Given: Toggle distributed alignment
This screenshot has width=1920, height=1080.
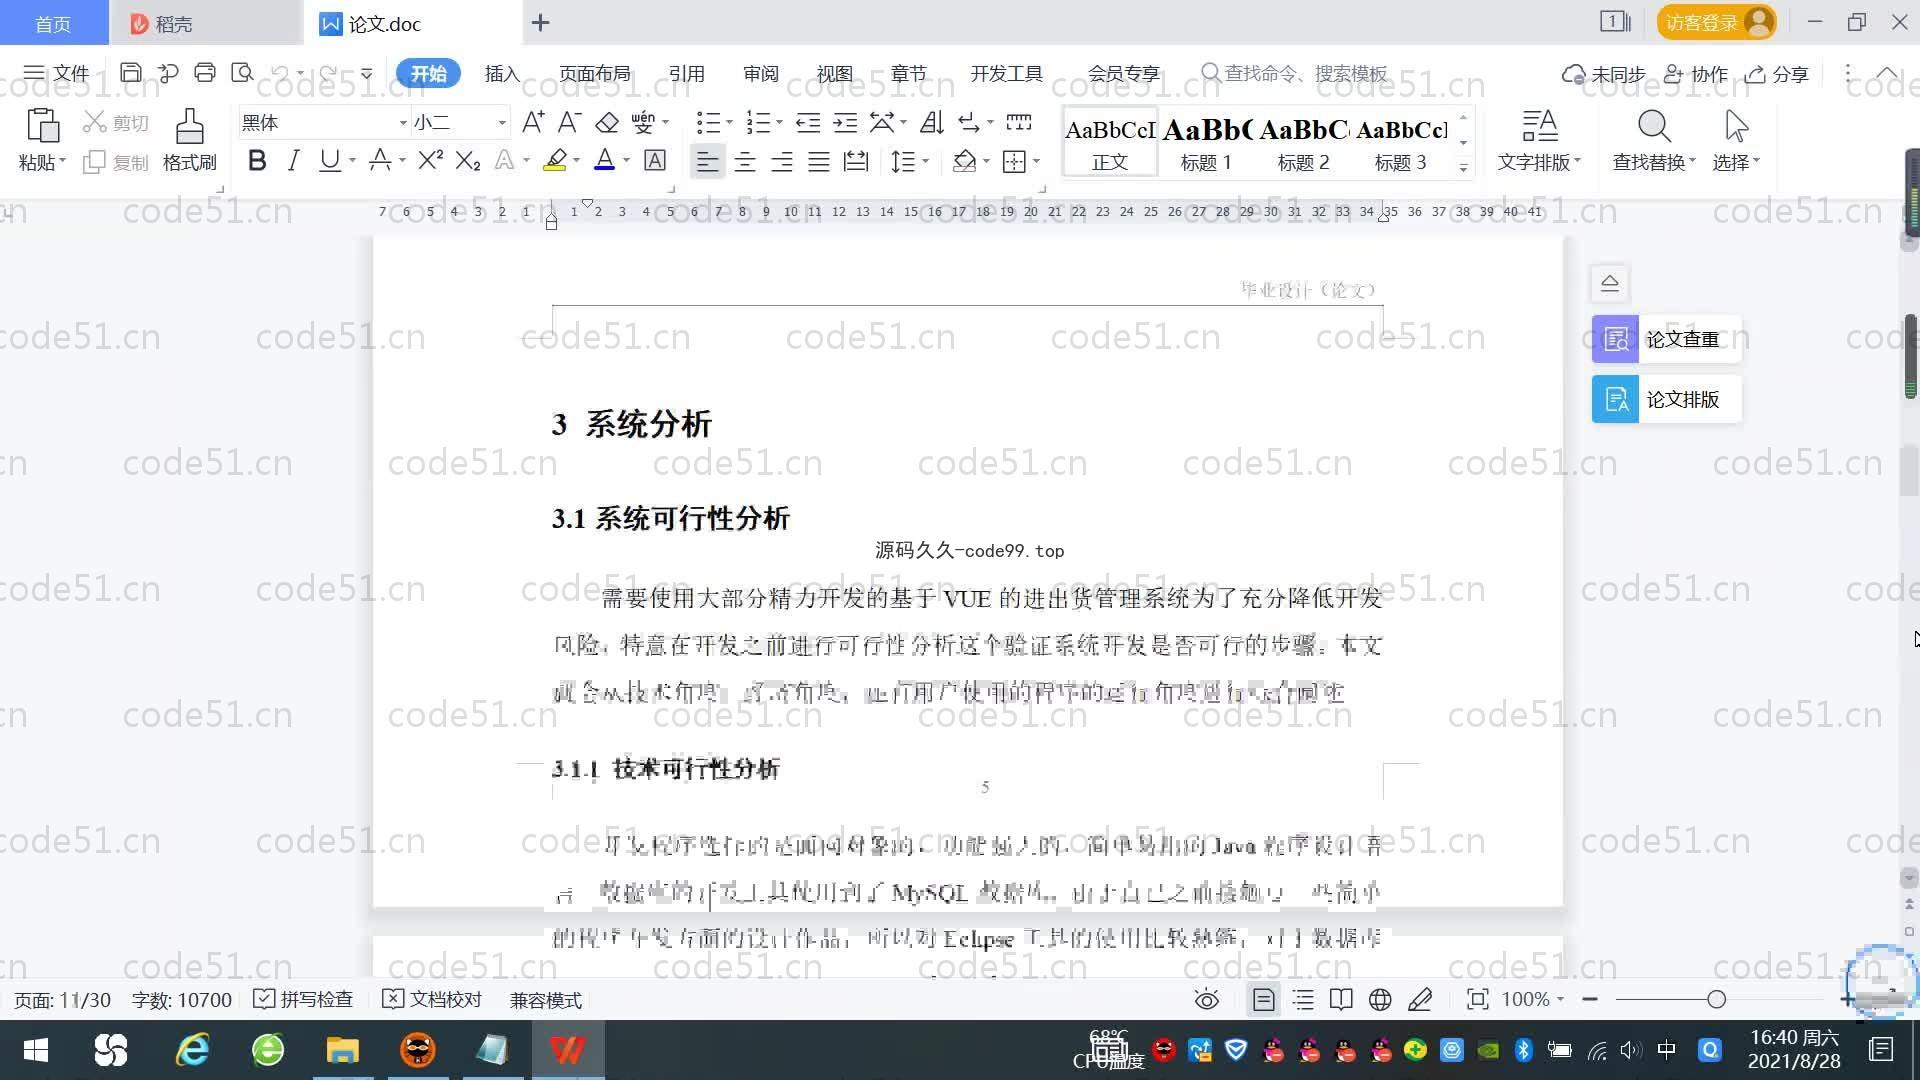Looking at the screenshot, I should pos(856,161).
